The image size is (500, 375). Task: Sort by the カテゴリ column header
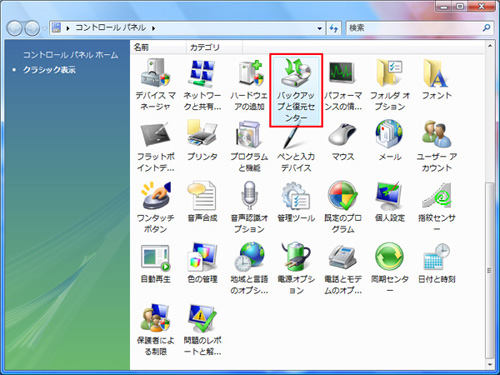[214, 47]
